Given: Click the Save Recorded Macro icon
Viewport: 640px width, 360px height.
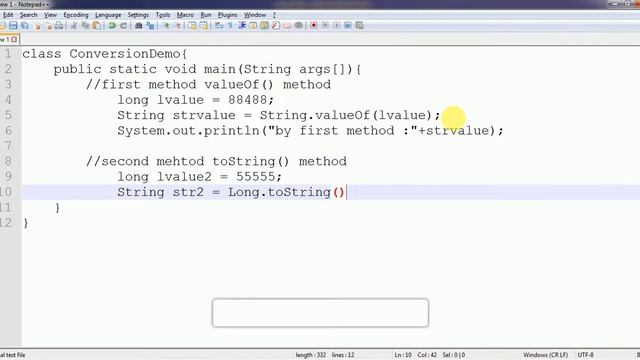Looking at the screenshot, I should (359, 26).
